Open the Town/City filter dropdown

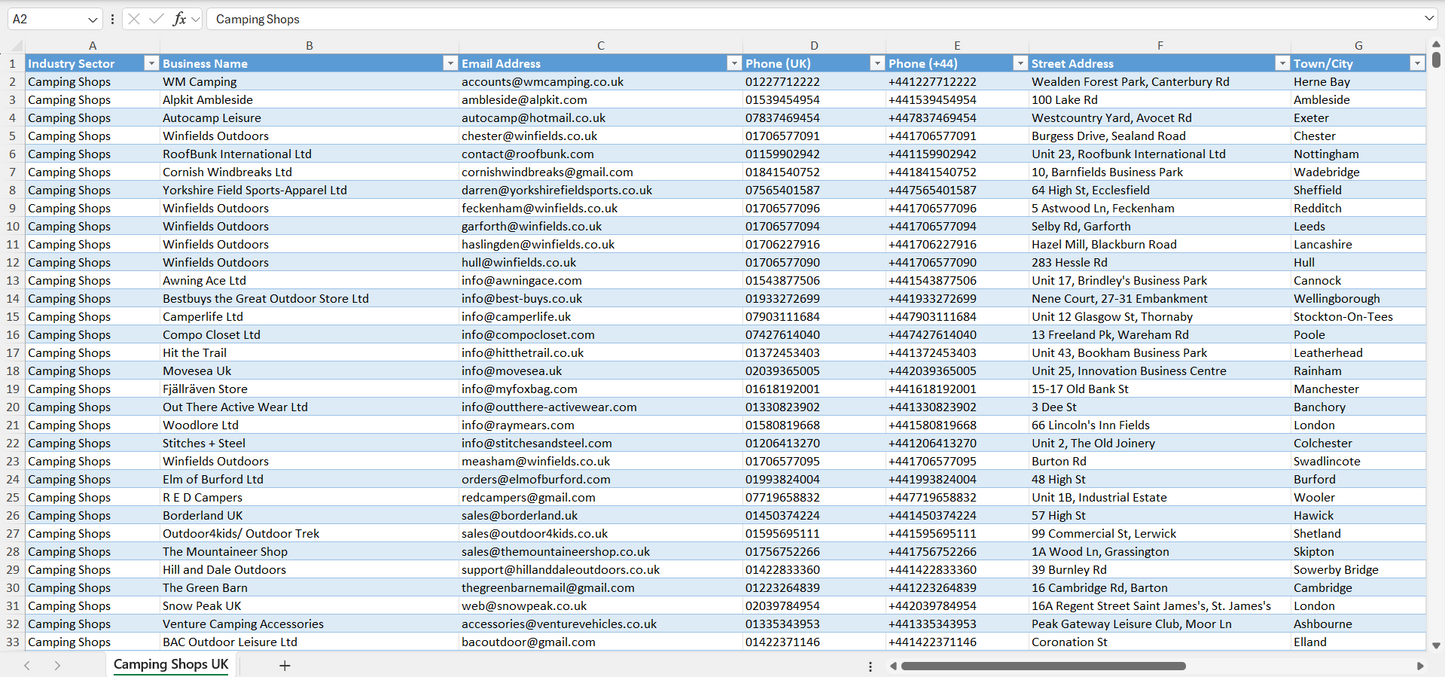(1417, 63)
